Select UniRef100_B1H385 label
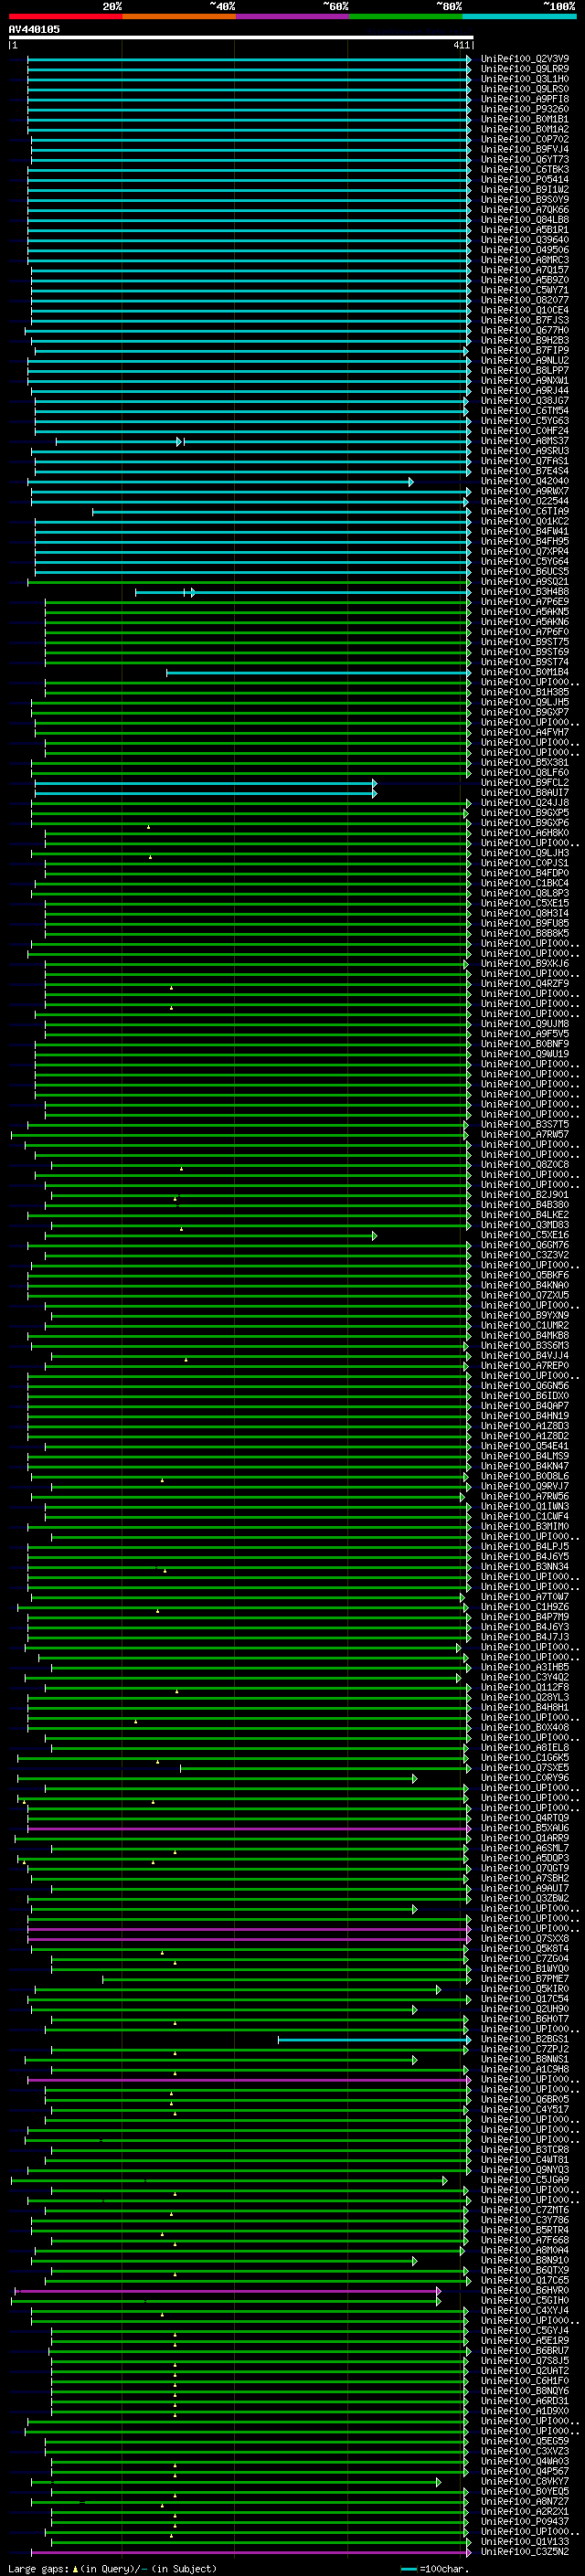 pyautogui.click(x=525, y=692)
